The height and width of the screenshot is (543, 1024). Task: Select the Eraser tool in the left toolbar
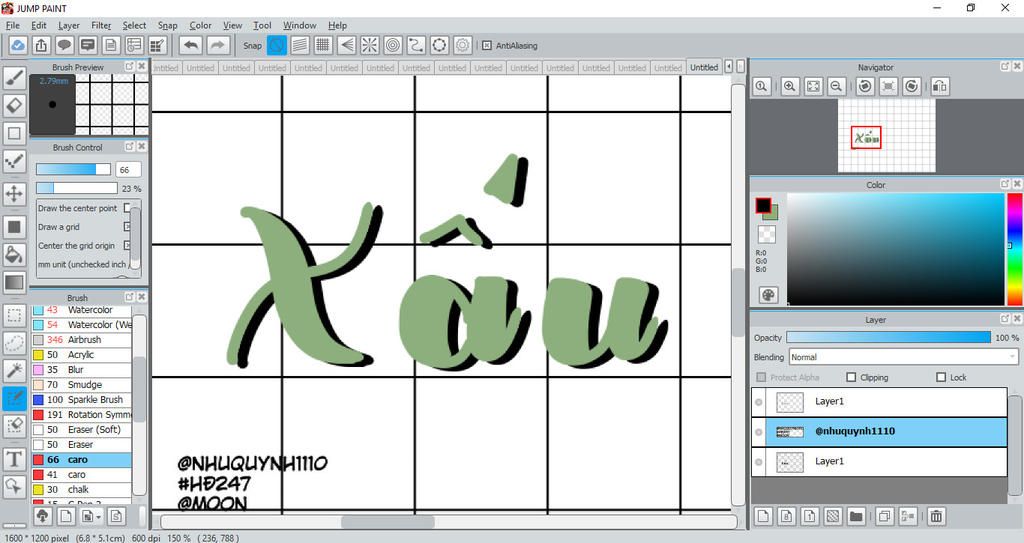14,105
